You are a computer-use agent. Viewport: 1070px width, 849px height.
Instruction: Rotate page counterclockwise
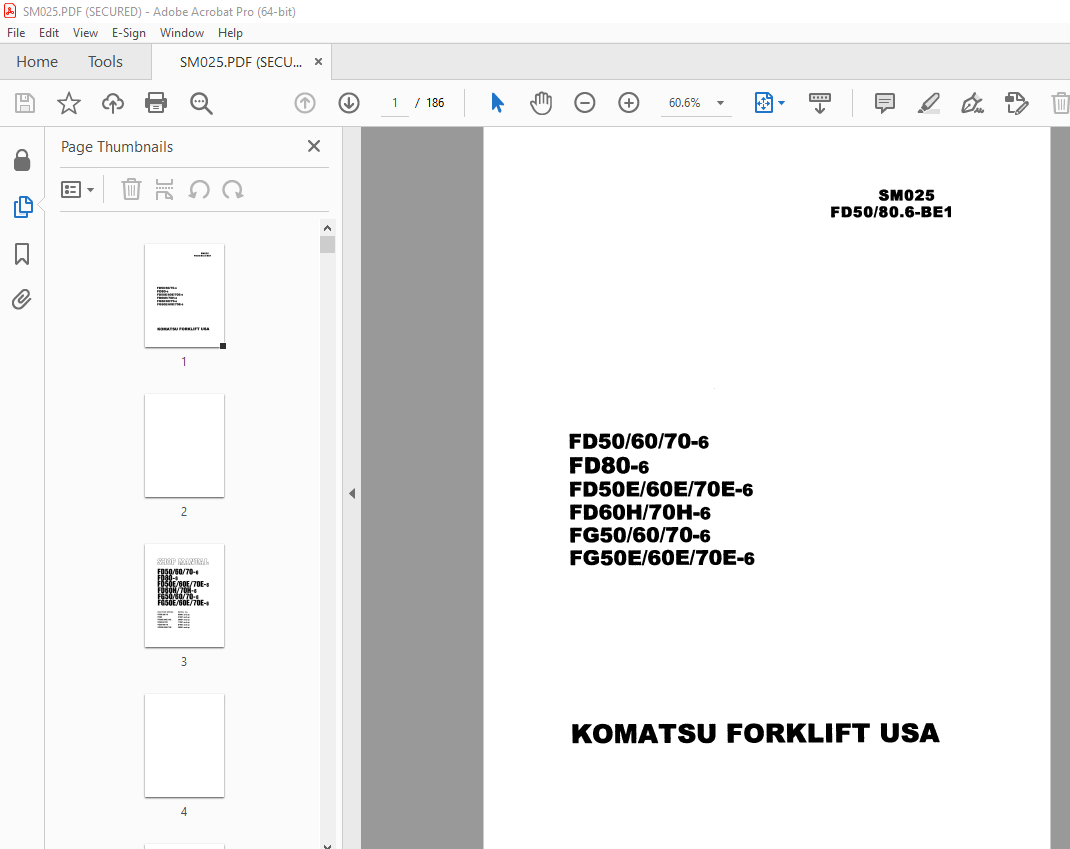click(x=199, y=189)
